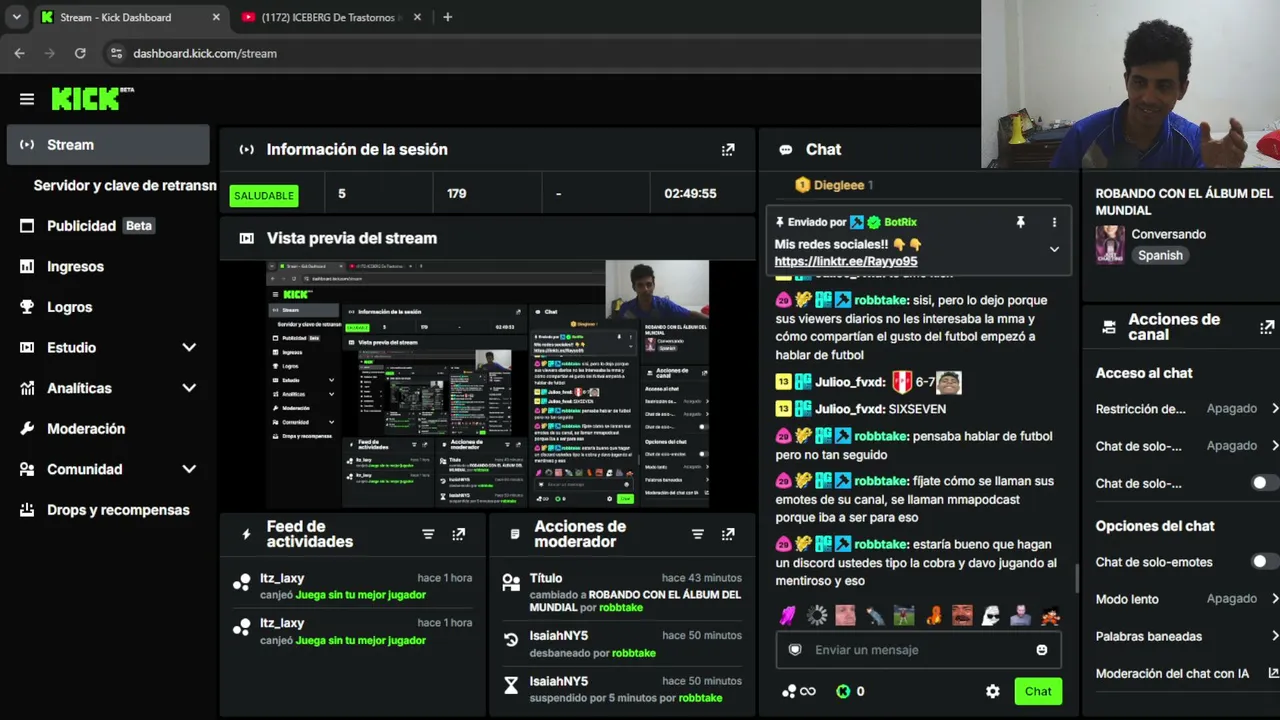
Task: Select Stream in the sidebar
Action: tap(108, 145)
